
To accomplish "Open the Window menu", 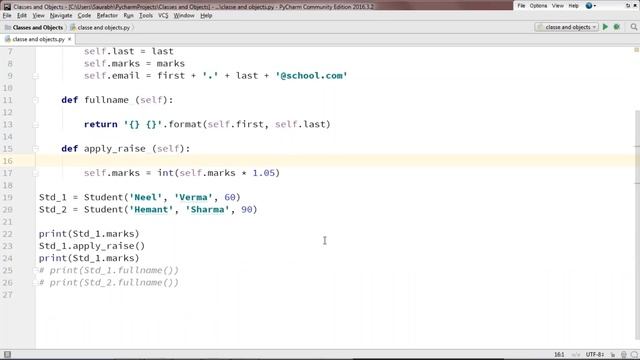I will coord(184,16).
